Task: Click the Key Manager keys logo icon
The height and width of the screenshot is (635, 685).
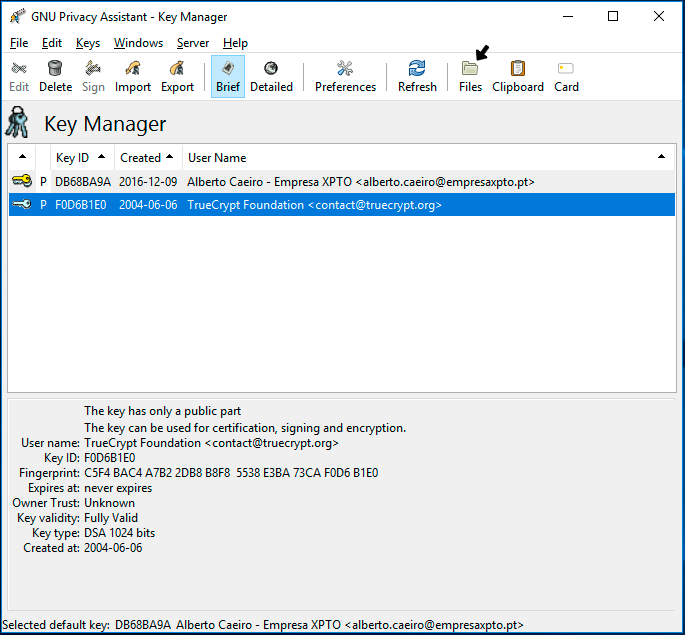Action: tap(17, 122)
